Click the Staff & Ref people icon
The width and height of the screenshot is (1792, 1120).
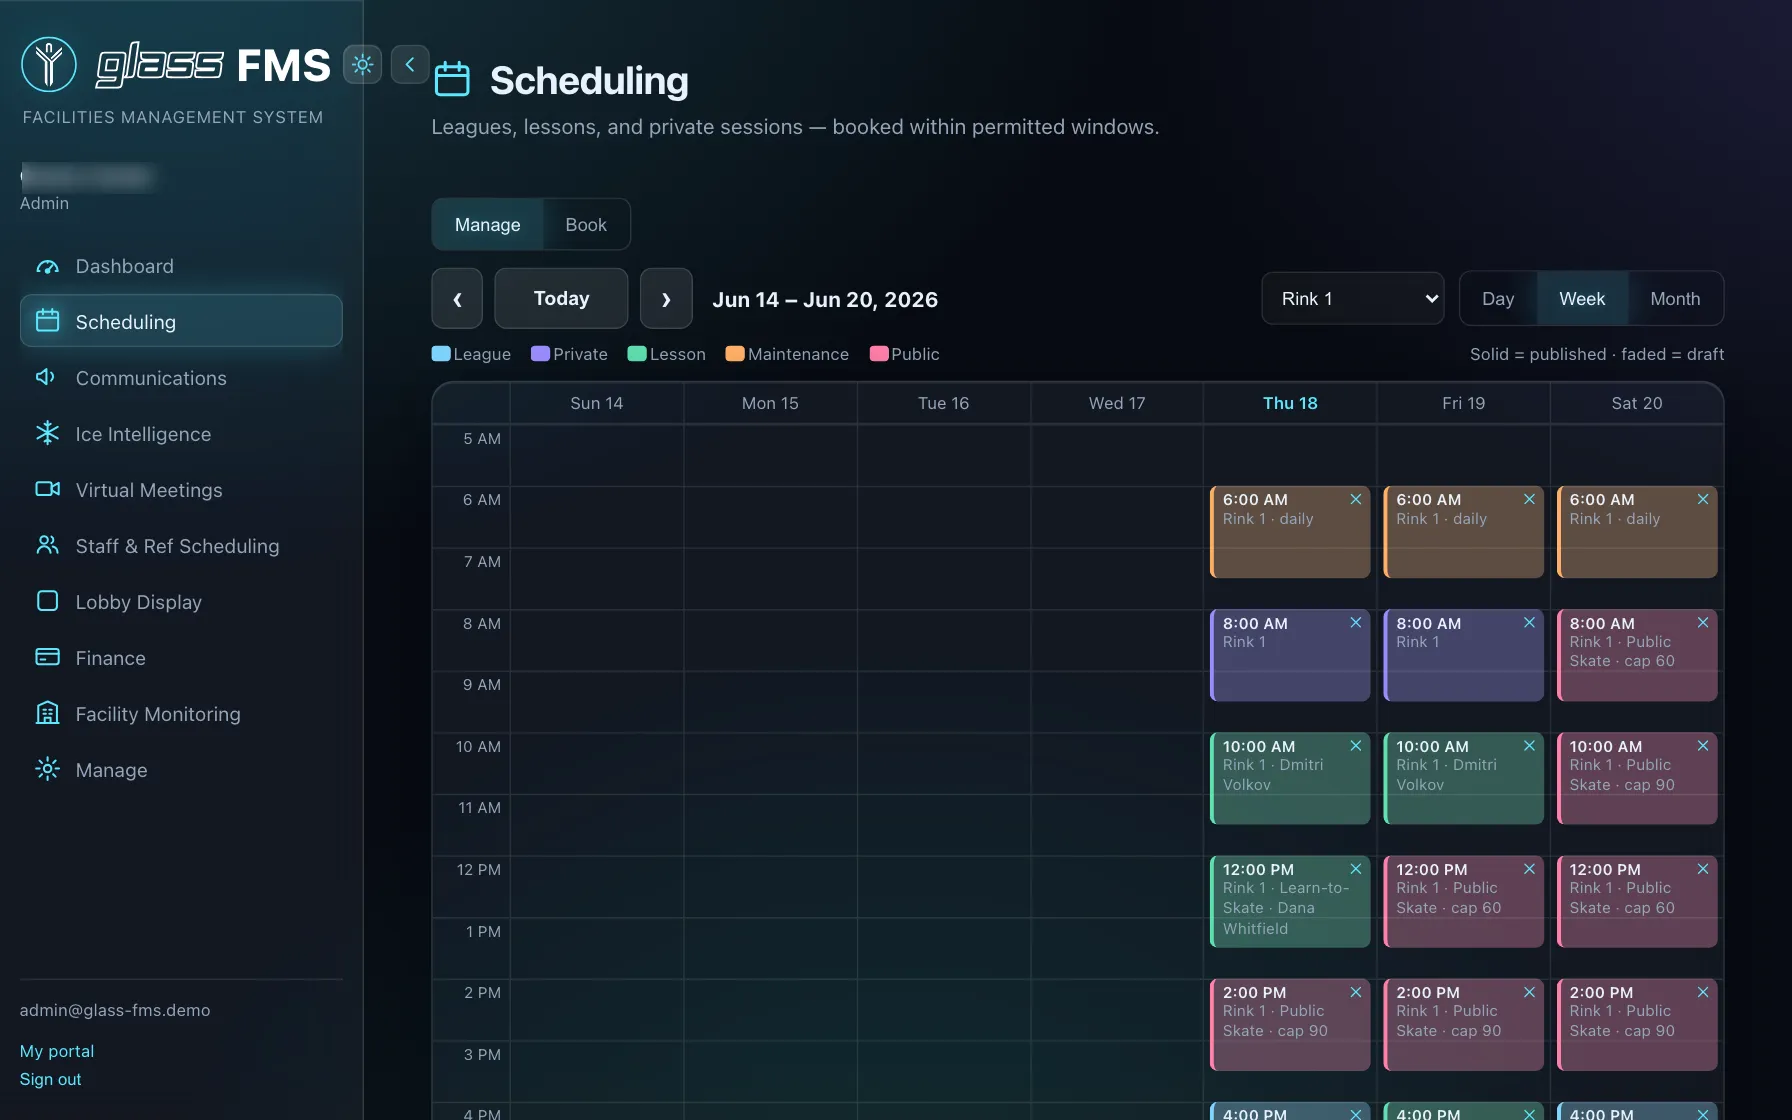[x=47, y=545]
